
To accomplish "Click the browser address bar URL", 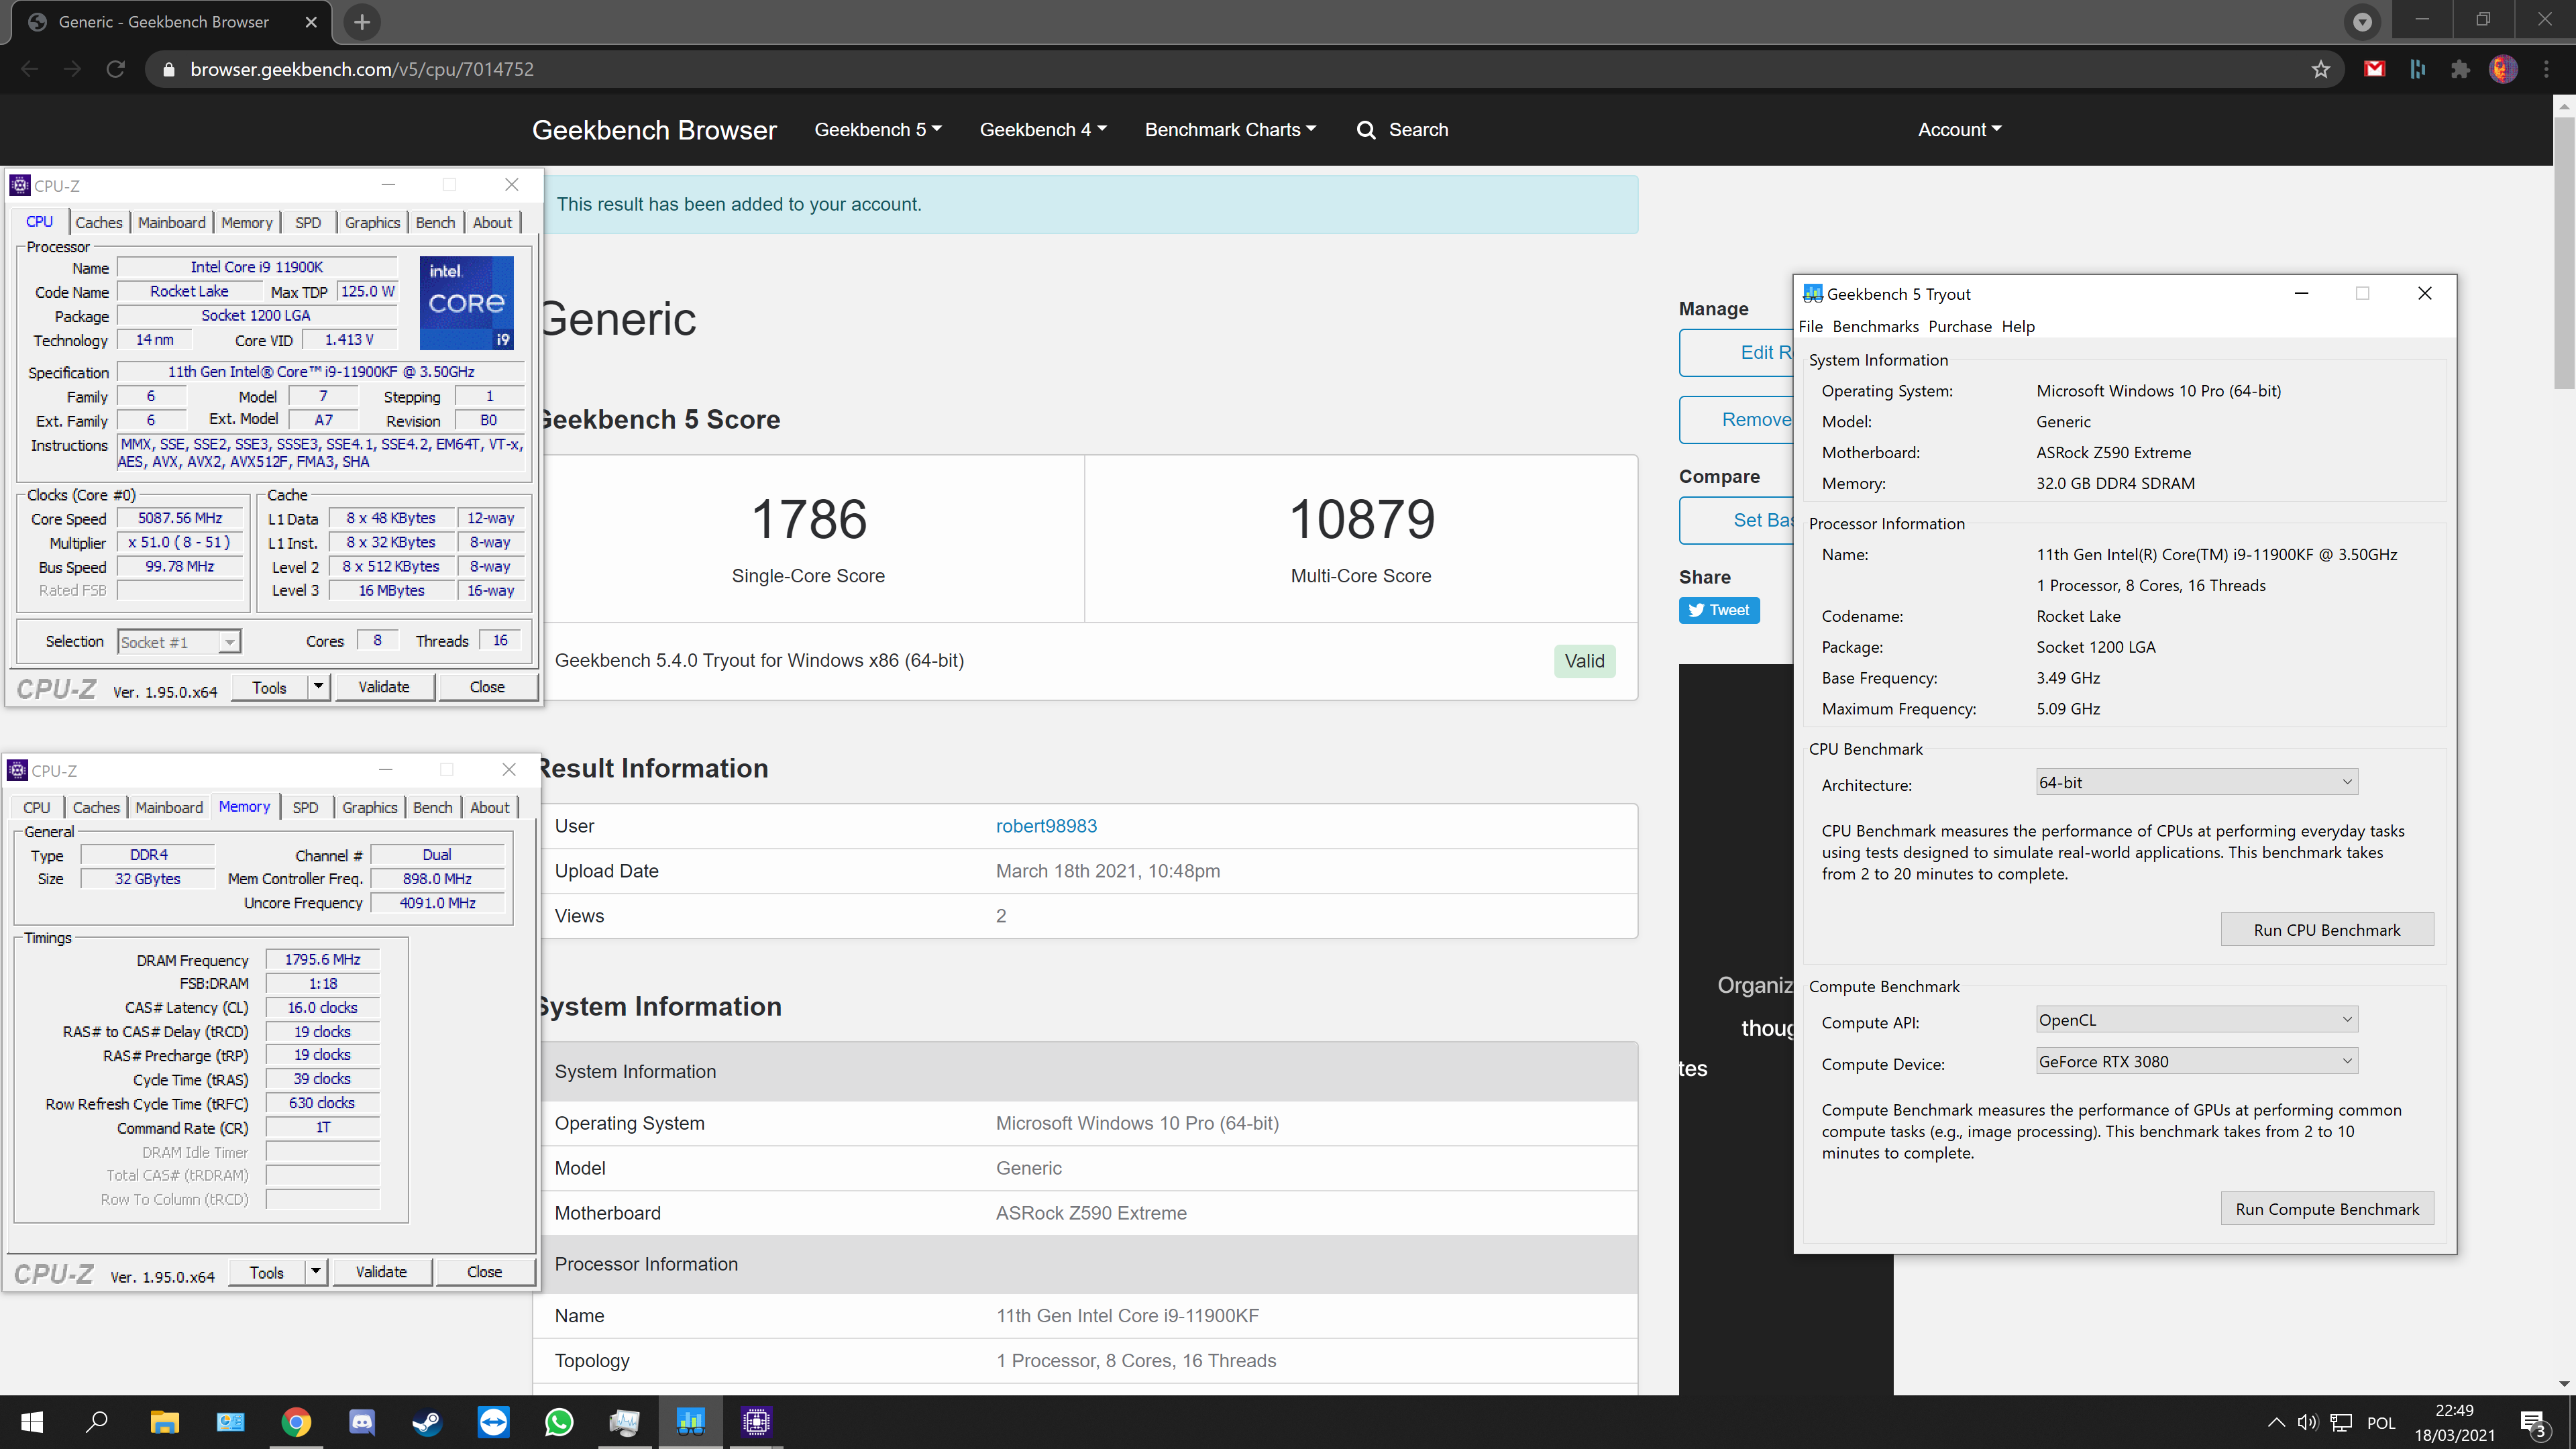I will click(x=362, y=69).
